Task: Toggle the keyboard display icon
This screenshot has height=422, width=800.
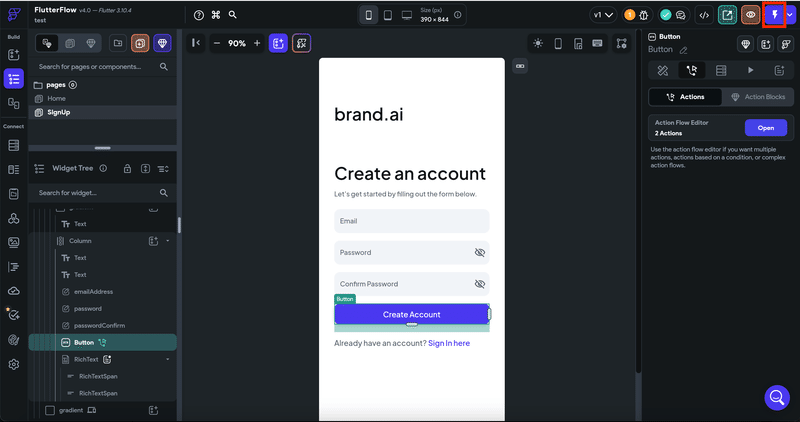Action: (x=597, y=43)
